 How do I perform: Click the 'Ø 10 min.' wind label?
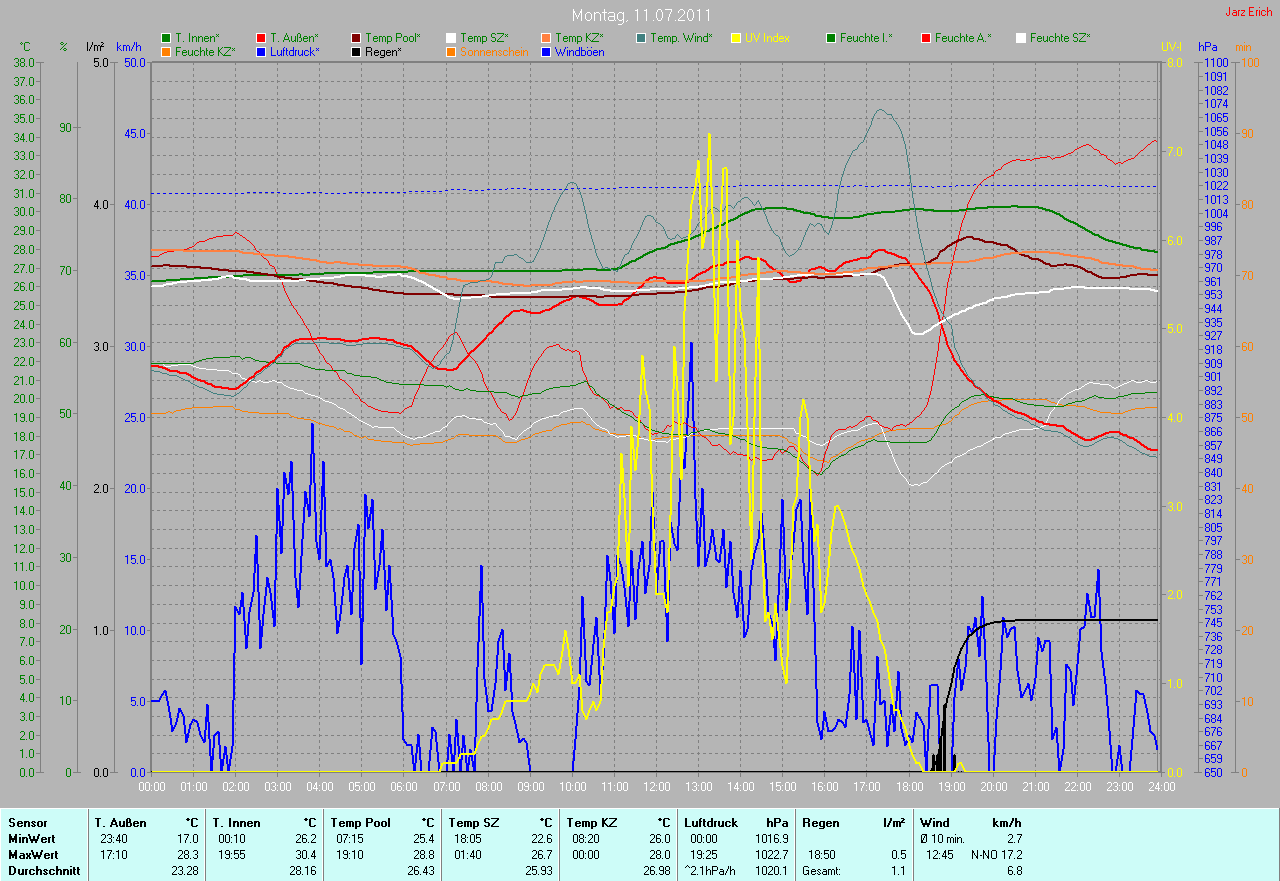tap(942, 839)
